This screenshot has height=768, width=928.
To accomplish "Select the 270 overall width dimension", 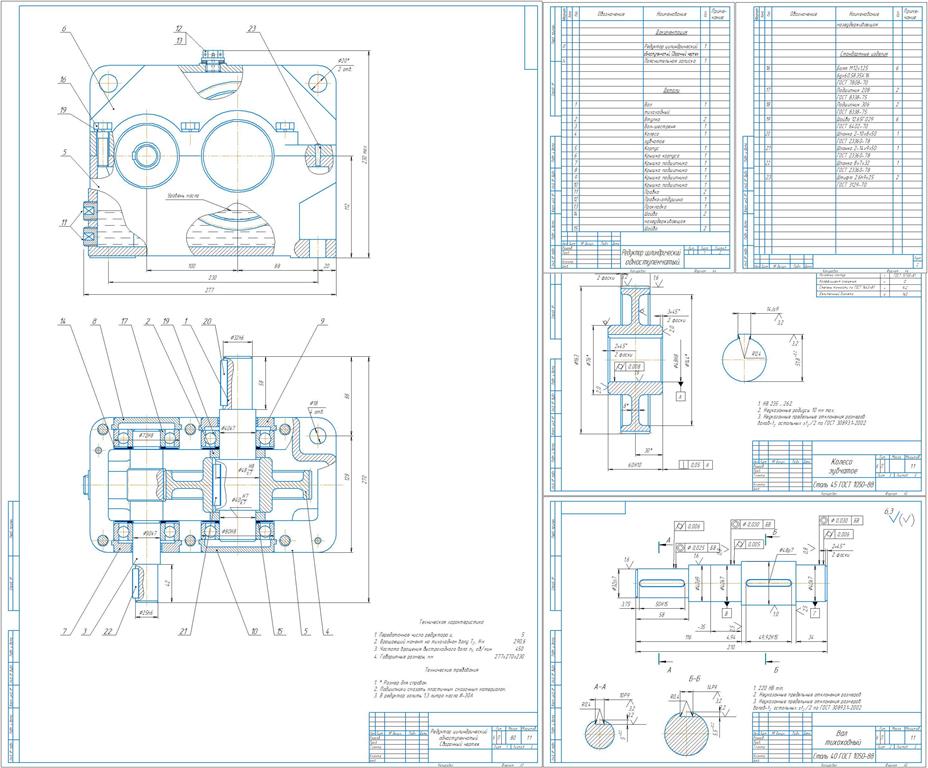I will click(365, 479).
